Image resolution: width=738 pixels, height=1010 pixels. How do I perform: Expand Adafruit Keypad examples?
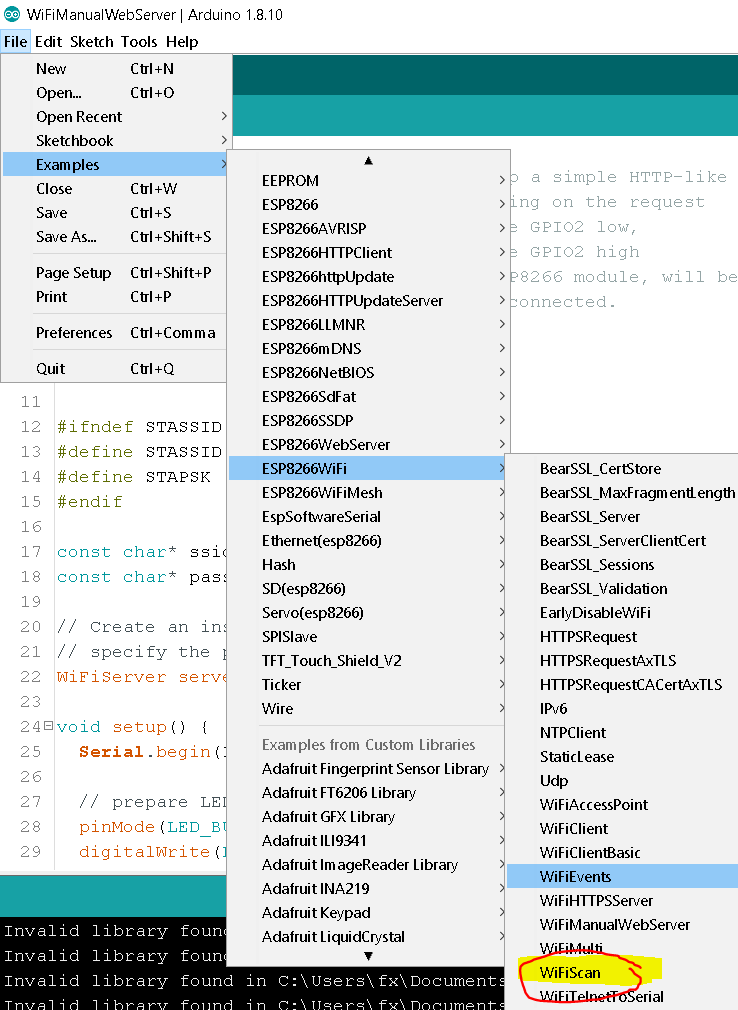point(368,912)
